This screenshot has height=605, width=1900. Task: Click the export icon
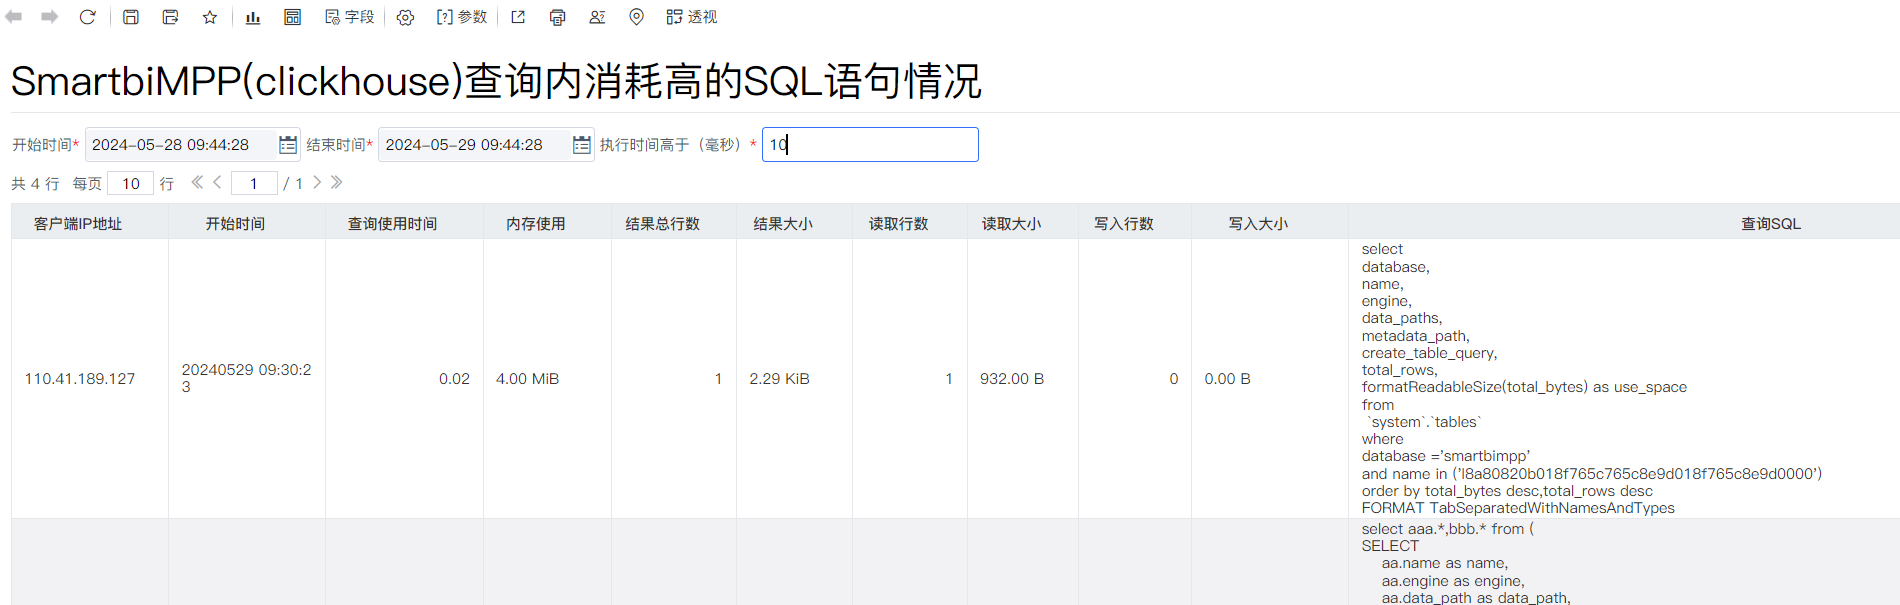tap(518, 17)
